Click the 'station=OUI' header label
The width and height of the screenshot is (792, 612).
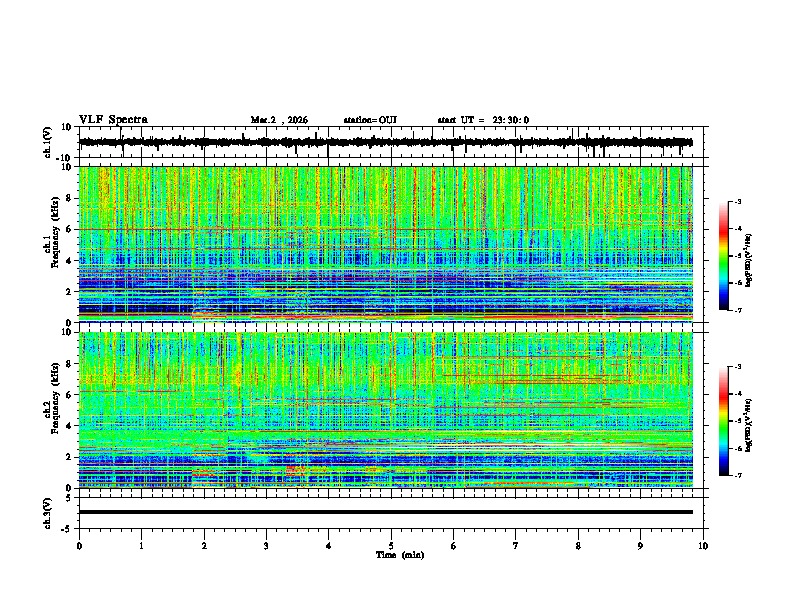tap(370, 120)
